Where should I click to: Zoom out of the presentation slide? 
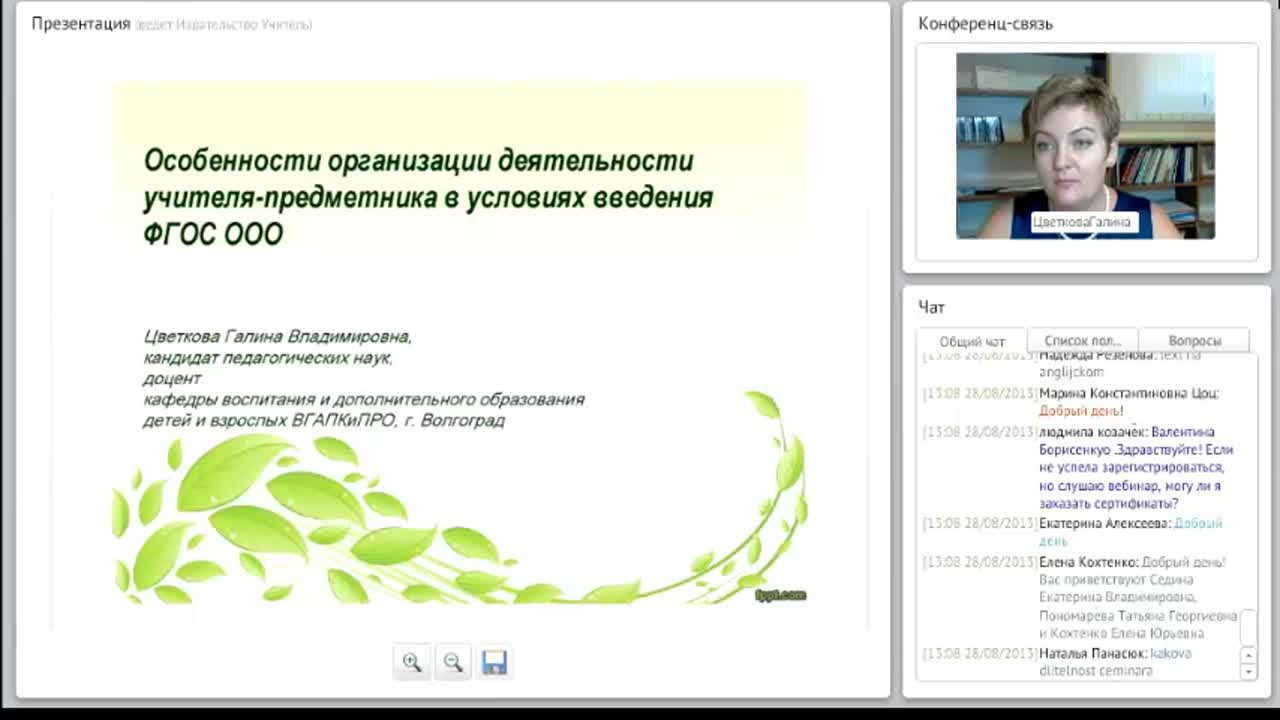click(453, 662)
